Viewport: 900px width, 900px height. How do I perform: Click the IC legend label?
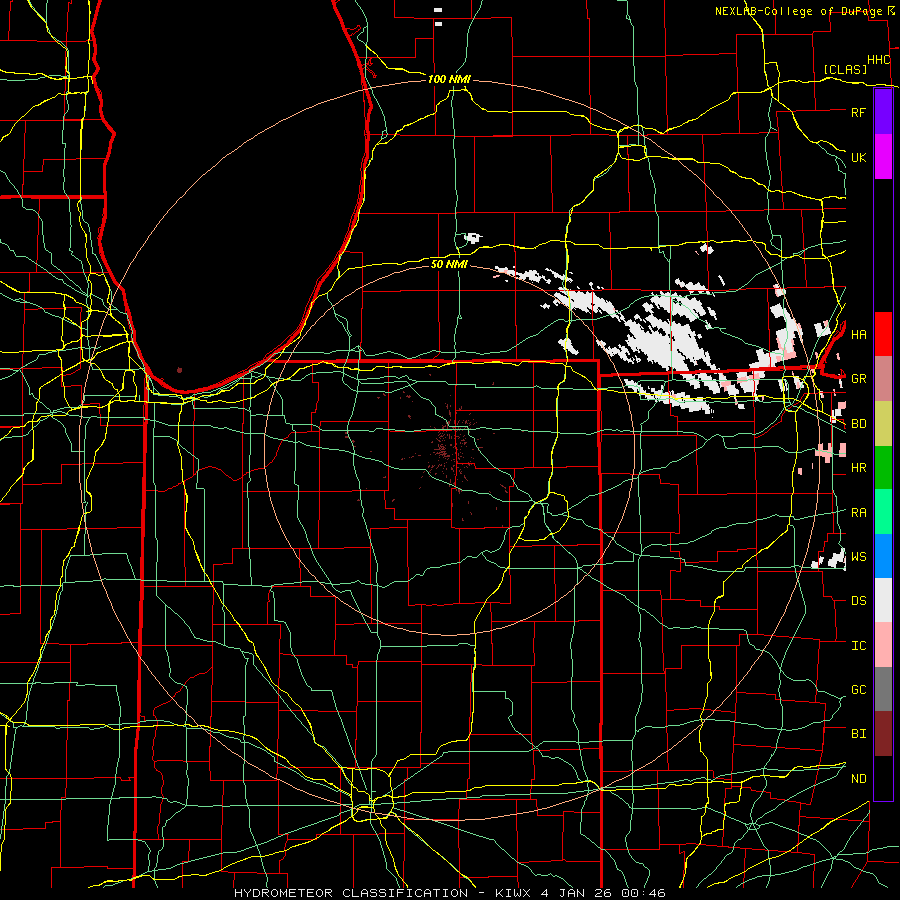tap(858, 646)
